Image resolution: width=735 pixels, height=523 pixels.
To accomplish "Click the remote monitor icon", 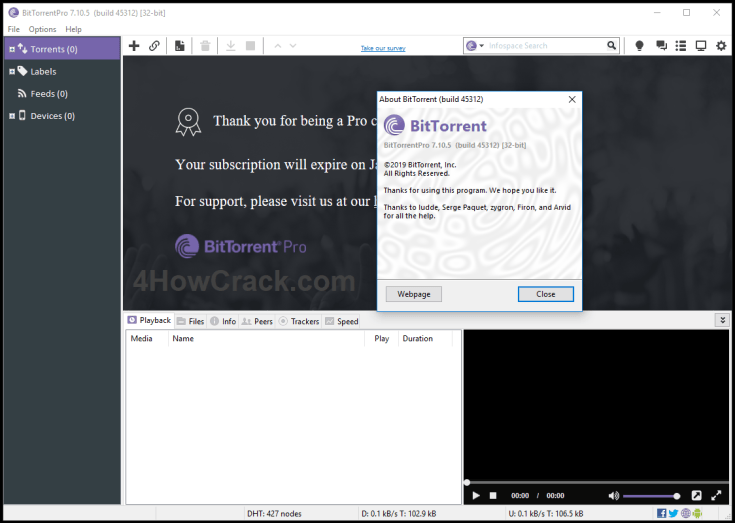I will 701,45.
